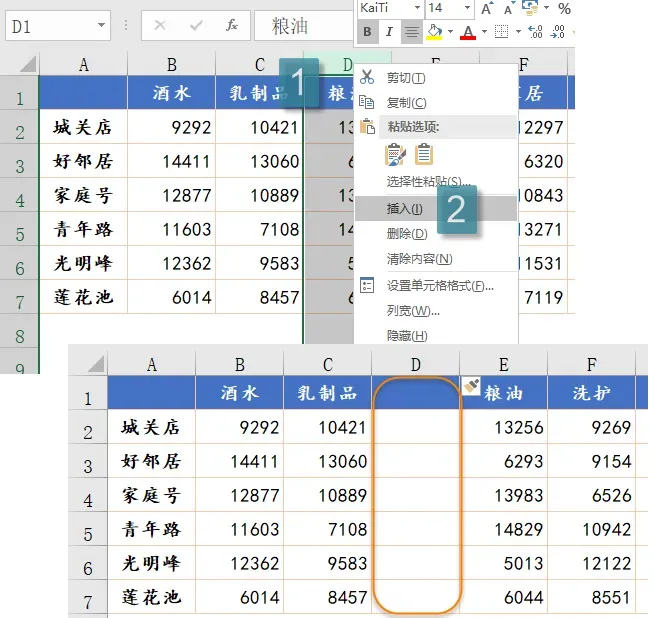Choose 列宽(W)... in context menu
This screenshot has height=618, width=654.
[x=436, y=311]
